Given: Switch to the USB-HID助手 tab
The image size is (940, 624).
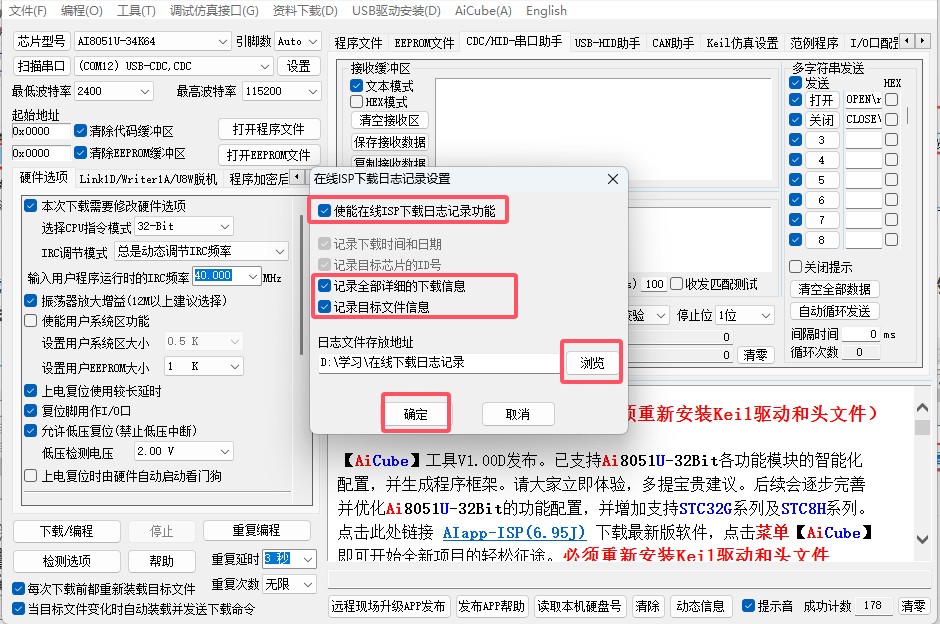Looking at the screenshot, I should tap(607, 43).
